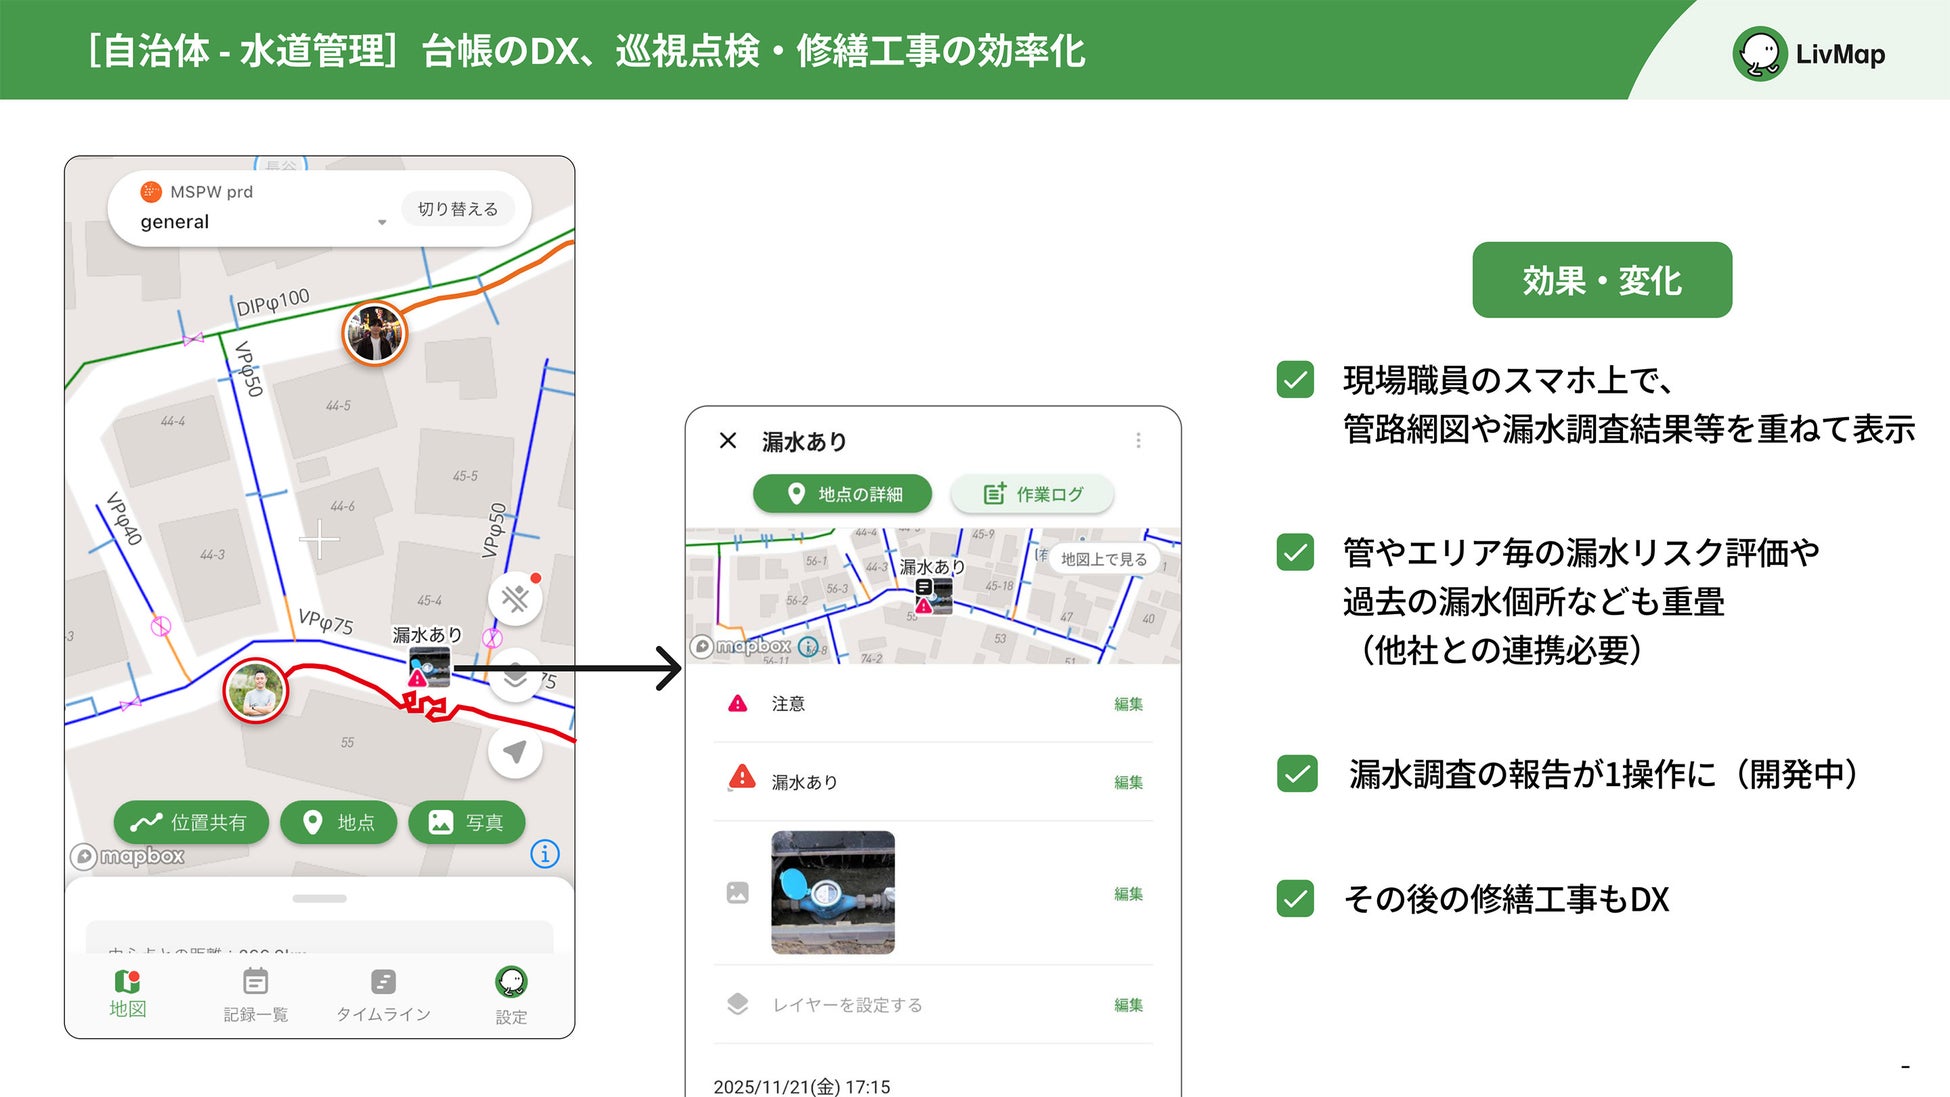The width and height of the screenshot is (1950, 1097).
Task: Select the 作業ログ tab
Action: point(1032,494)
